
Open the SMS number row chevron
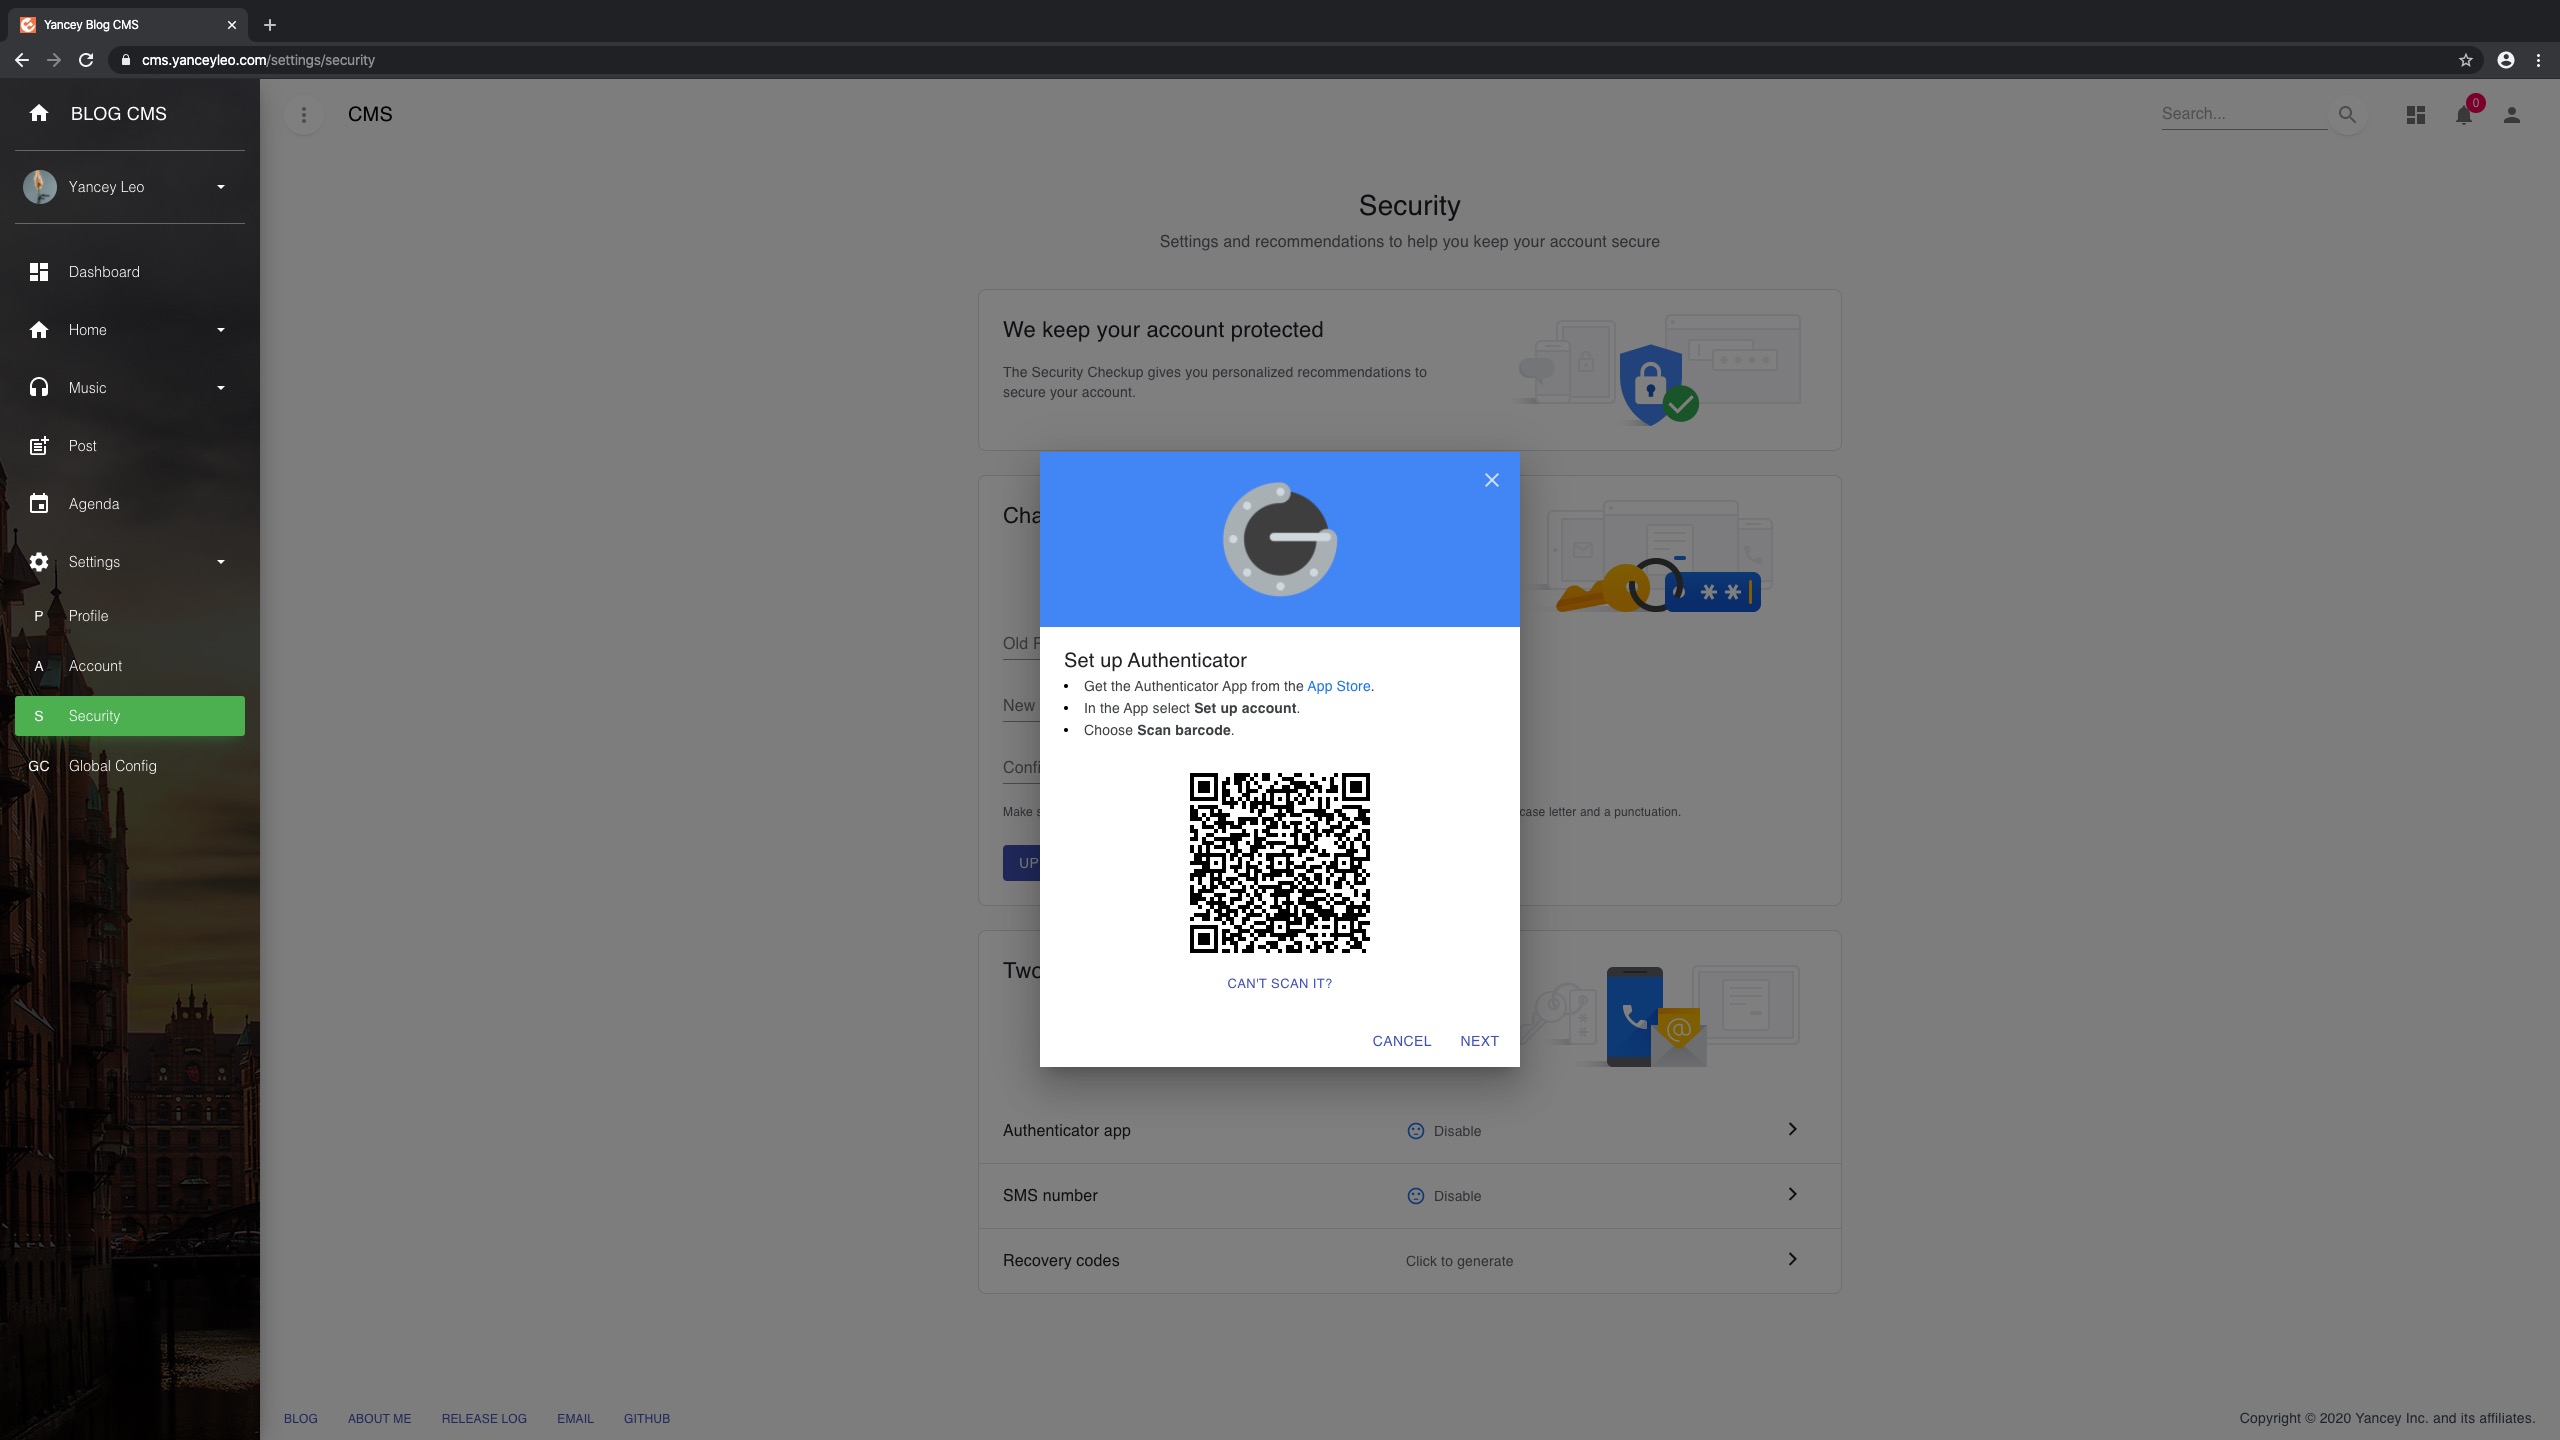[x=1792, y=1194]
